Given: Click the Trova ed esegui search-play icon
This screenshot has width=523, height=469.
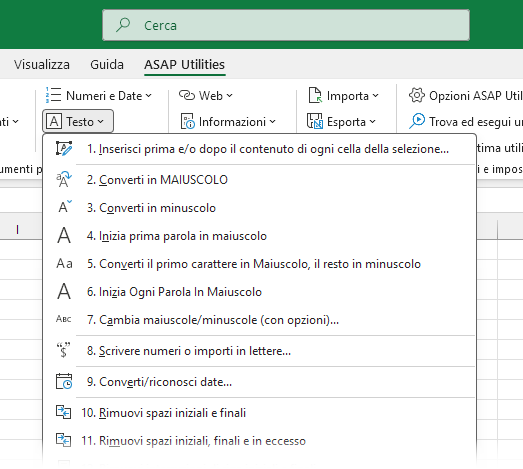Looking at the screenshot, I should (x=417, y=121).
